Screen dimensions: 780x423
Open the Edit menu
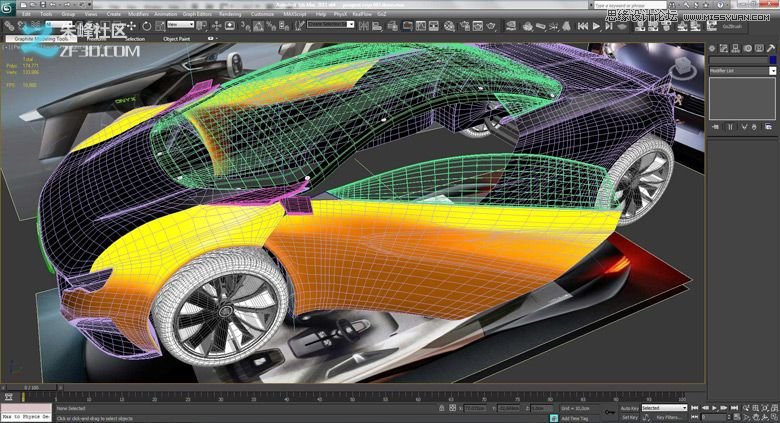click(x=26, y=14)
